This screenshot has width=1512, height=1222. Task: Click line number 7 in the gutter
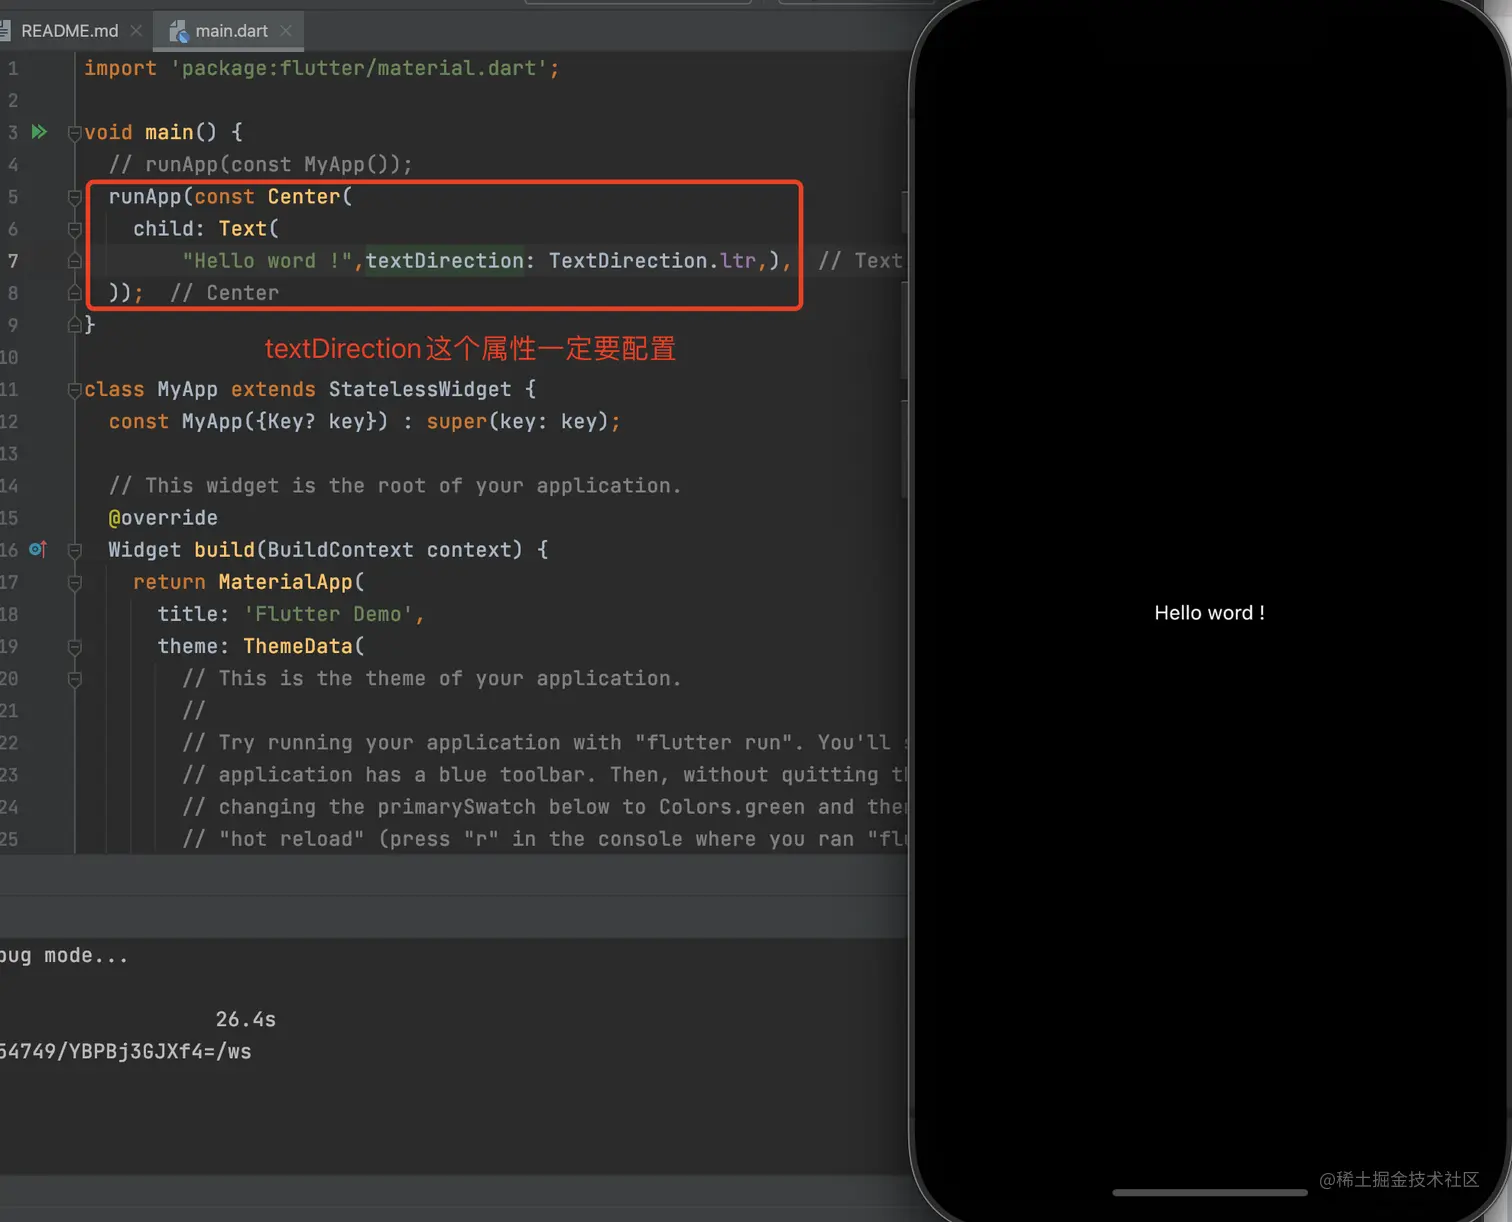(13, 261)
